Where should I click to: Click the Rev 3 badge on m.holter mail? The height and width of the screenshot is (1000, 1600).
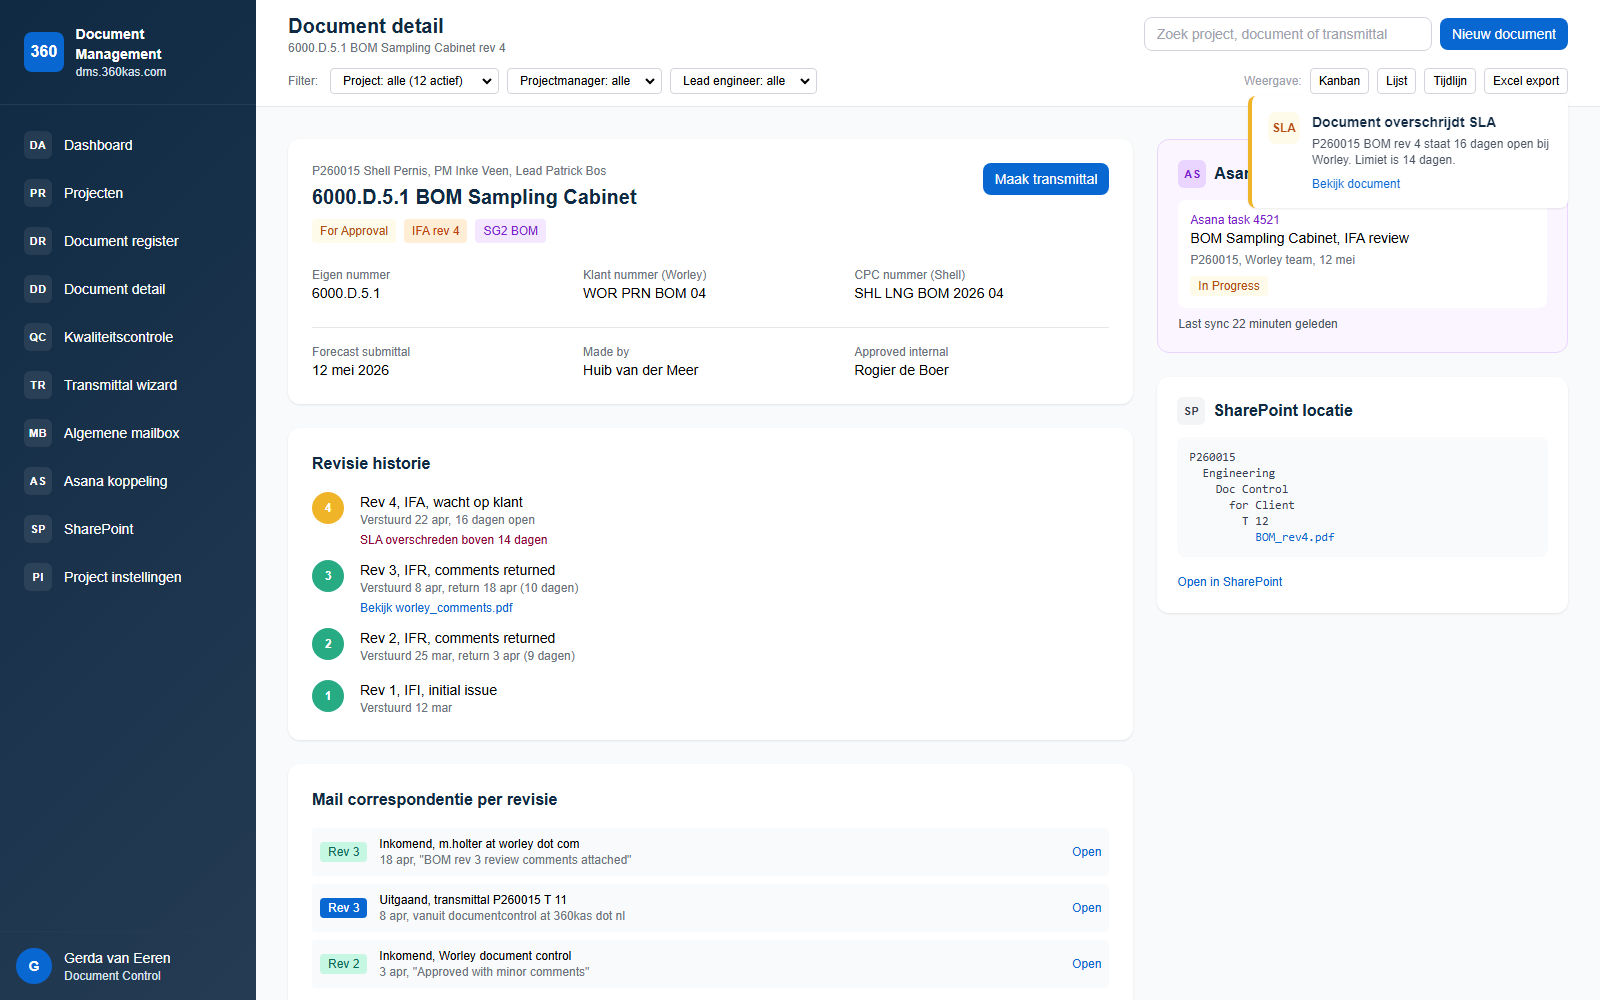pos(344,852)
